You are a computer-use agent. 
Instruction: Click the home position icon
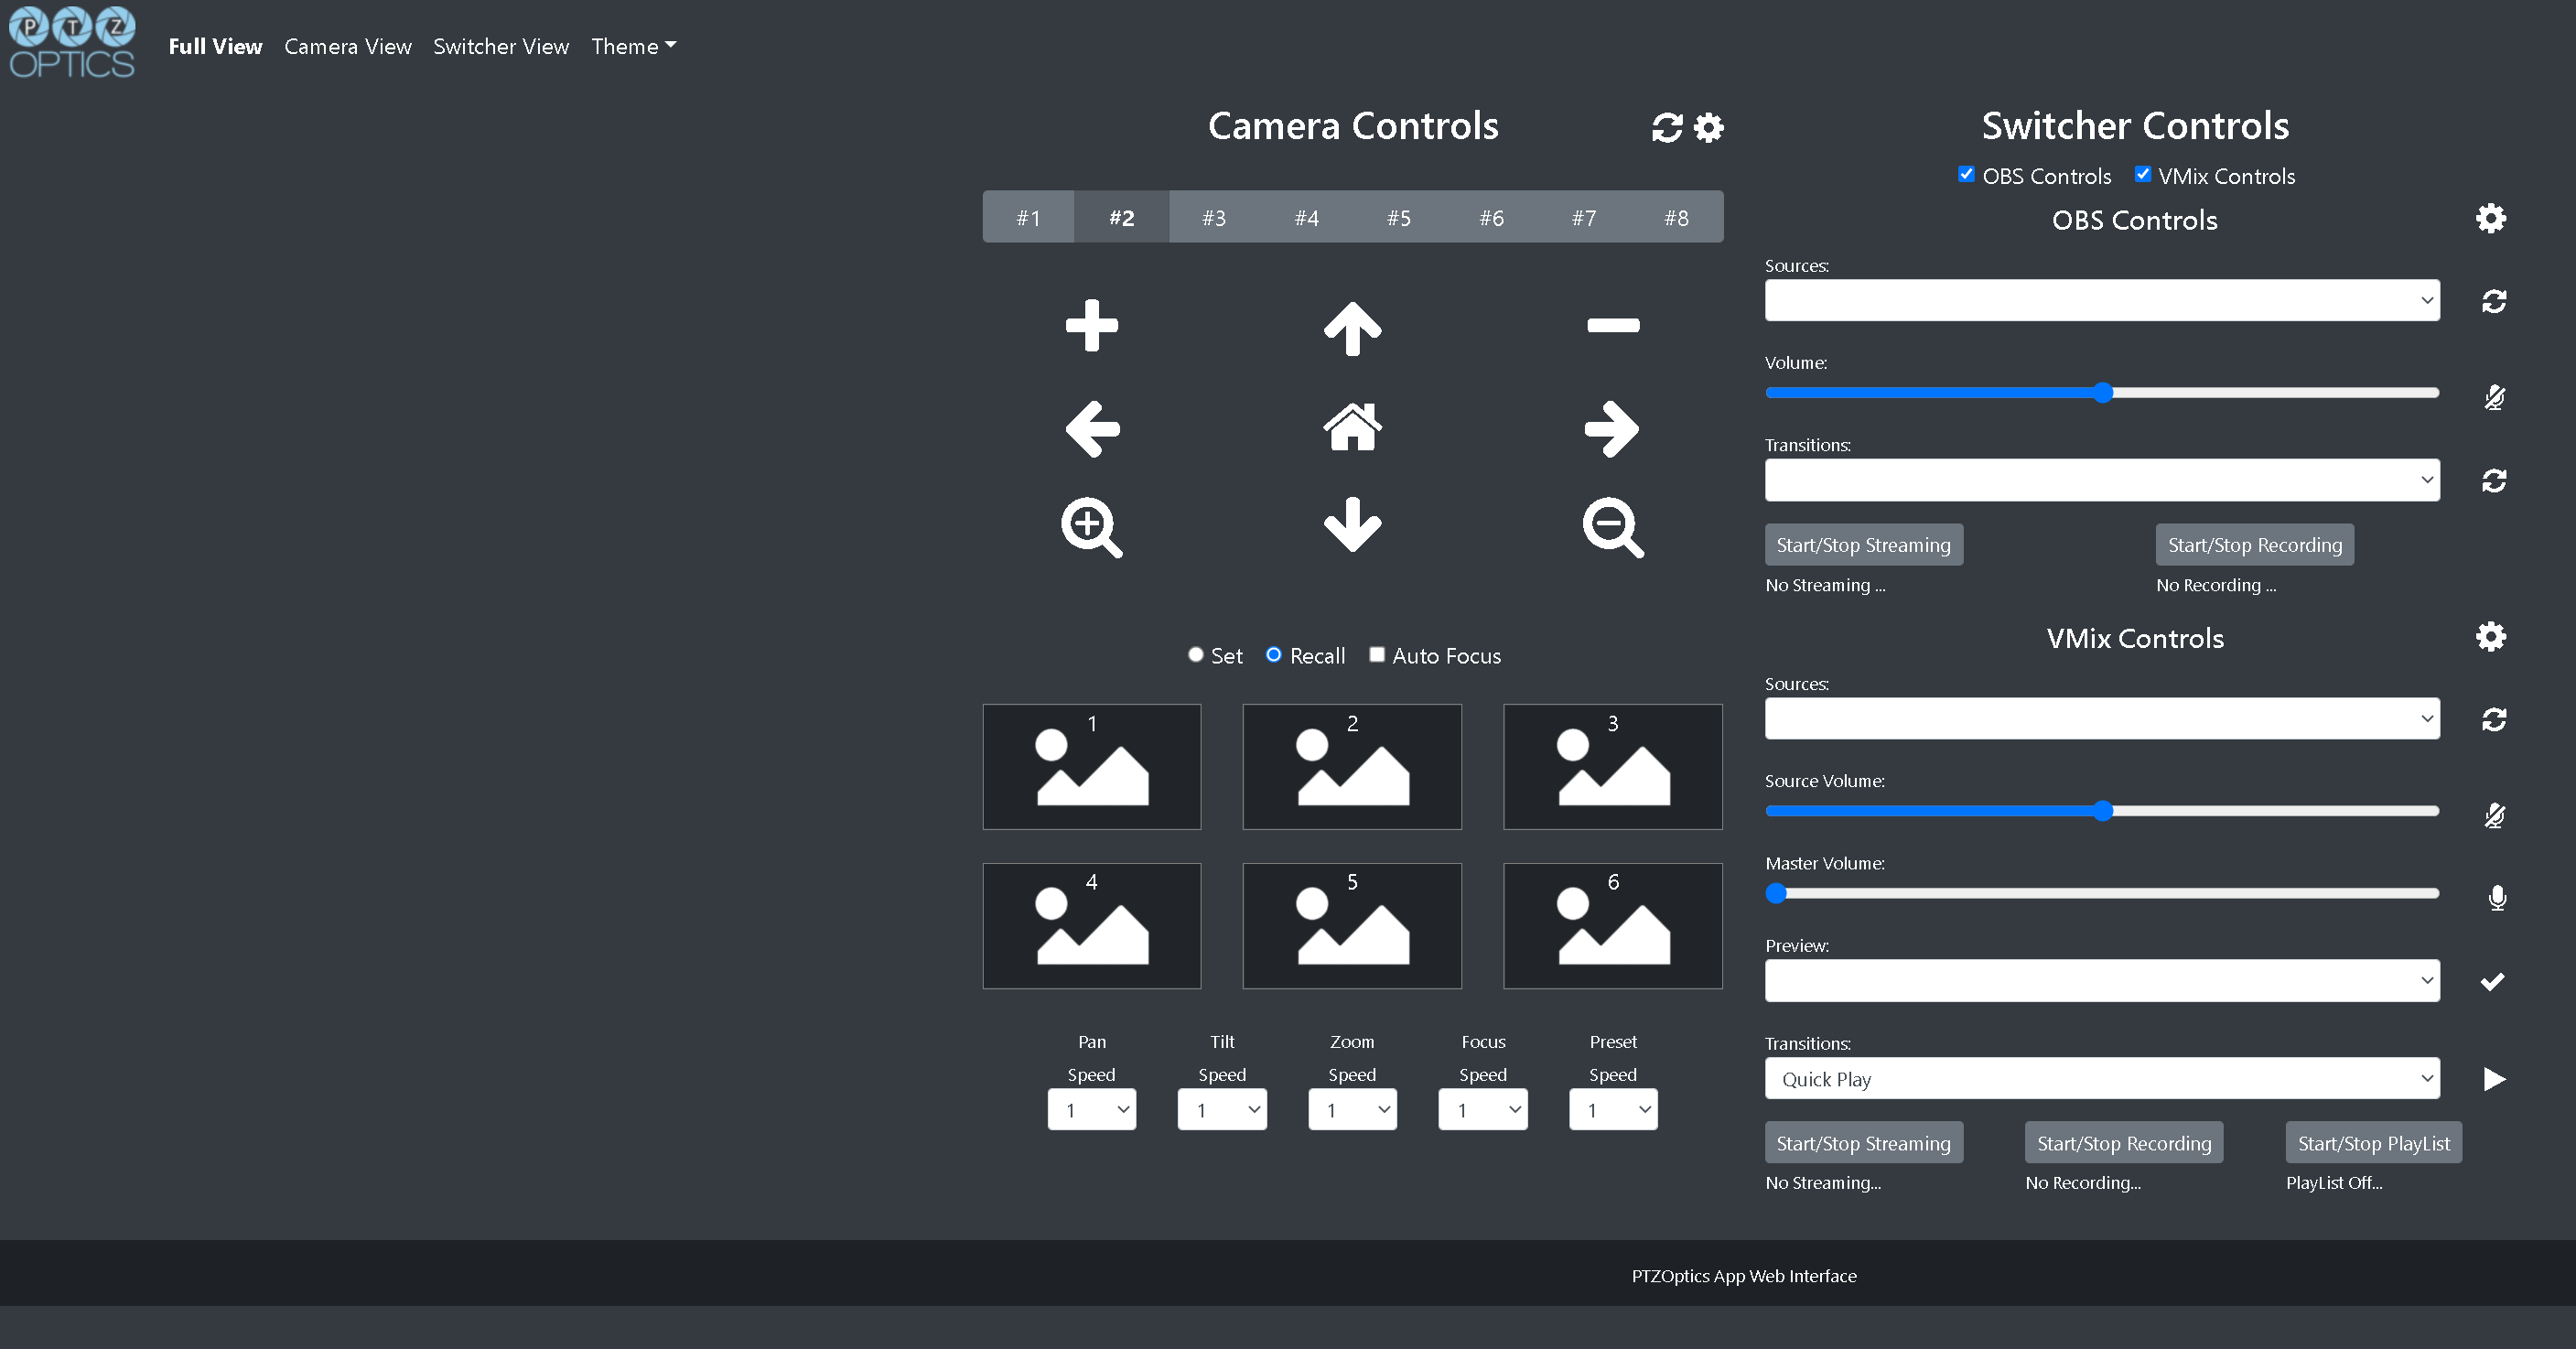coord(1352,428)
